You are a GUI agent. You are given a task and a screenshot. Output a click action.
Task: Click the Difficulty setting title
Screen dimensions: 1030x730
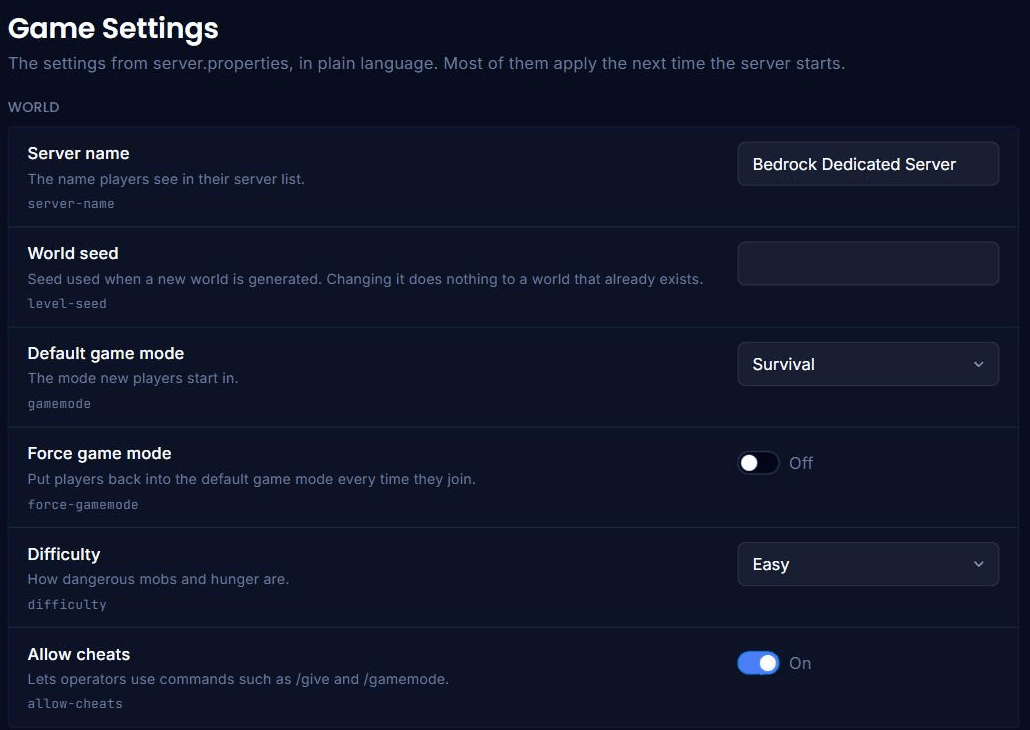64,554
